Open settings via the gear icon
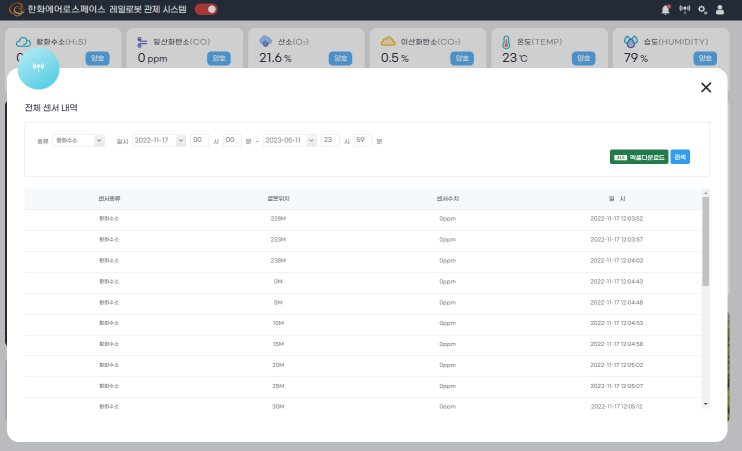The width and height of the screenshot is (742, 451). (702, 10)
